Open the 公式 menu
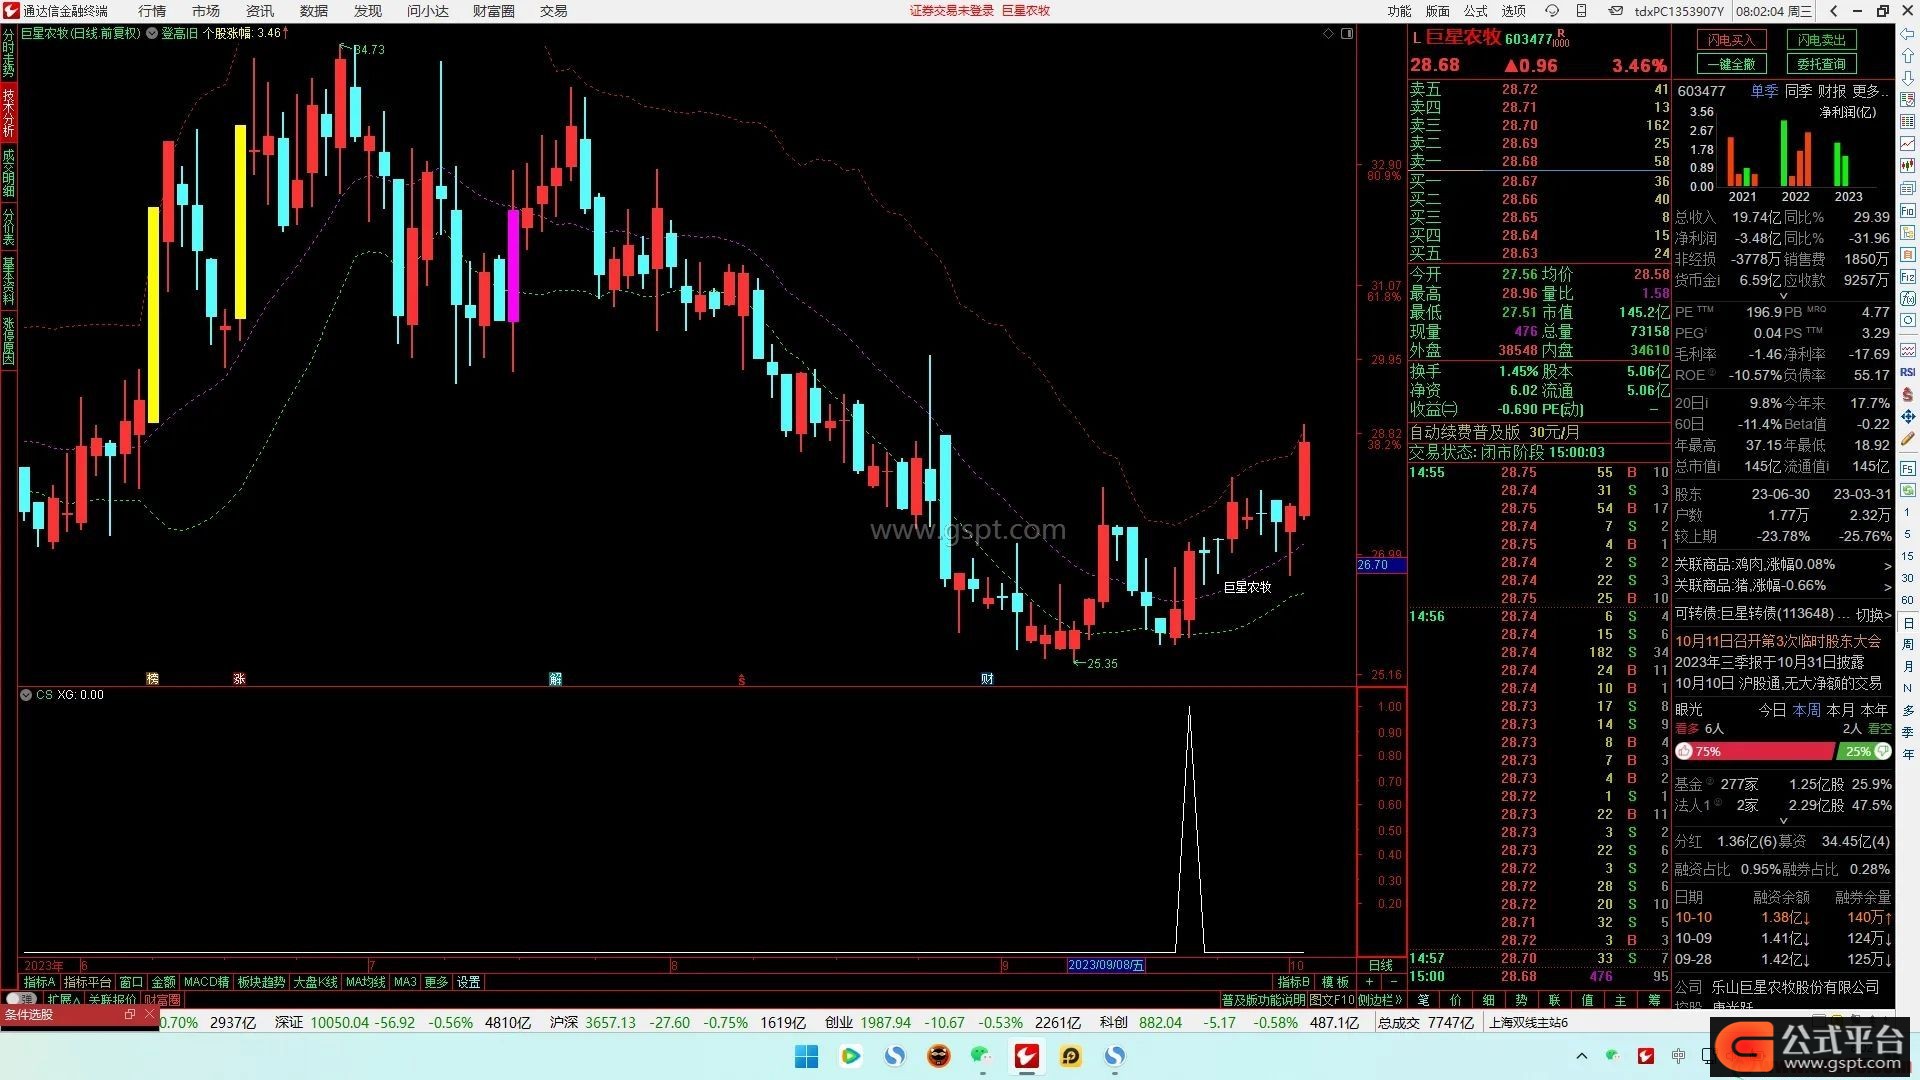Screen dimensions: 1920x1080 click(1476, 11)
